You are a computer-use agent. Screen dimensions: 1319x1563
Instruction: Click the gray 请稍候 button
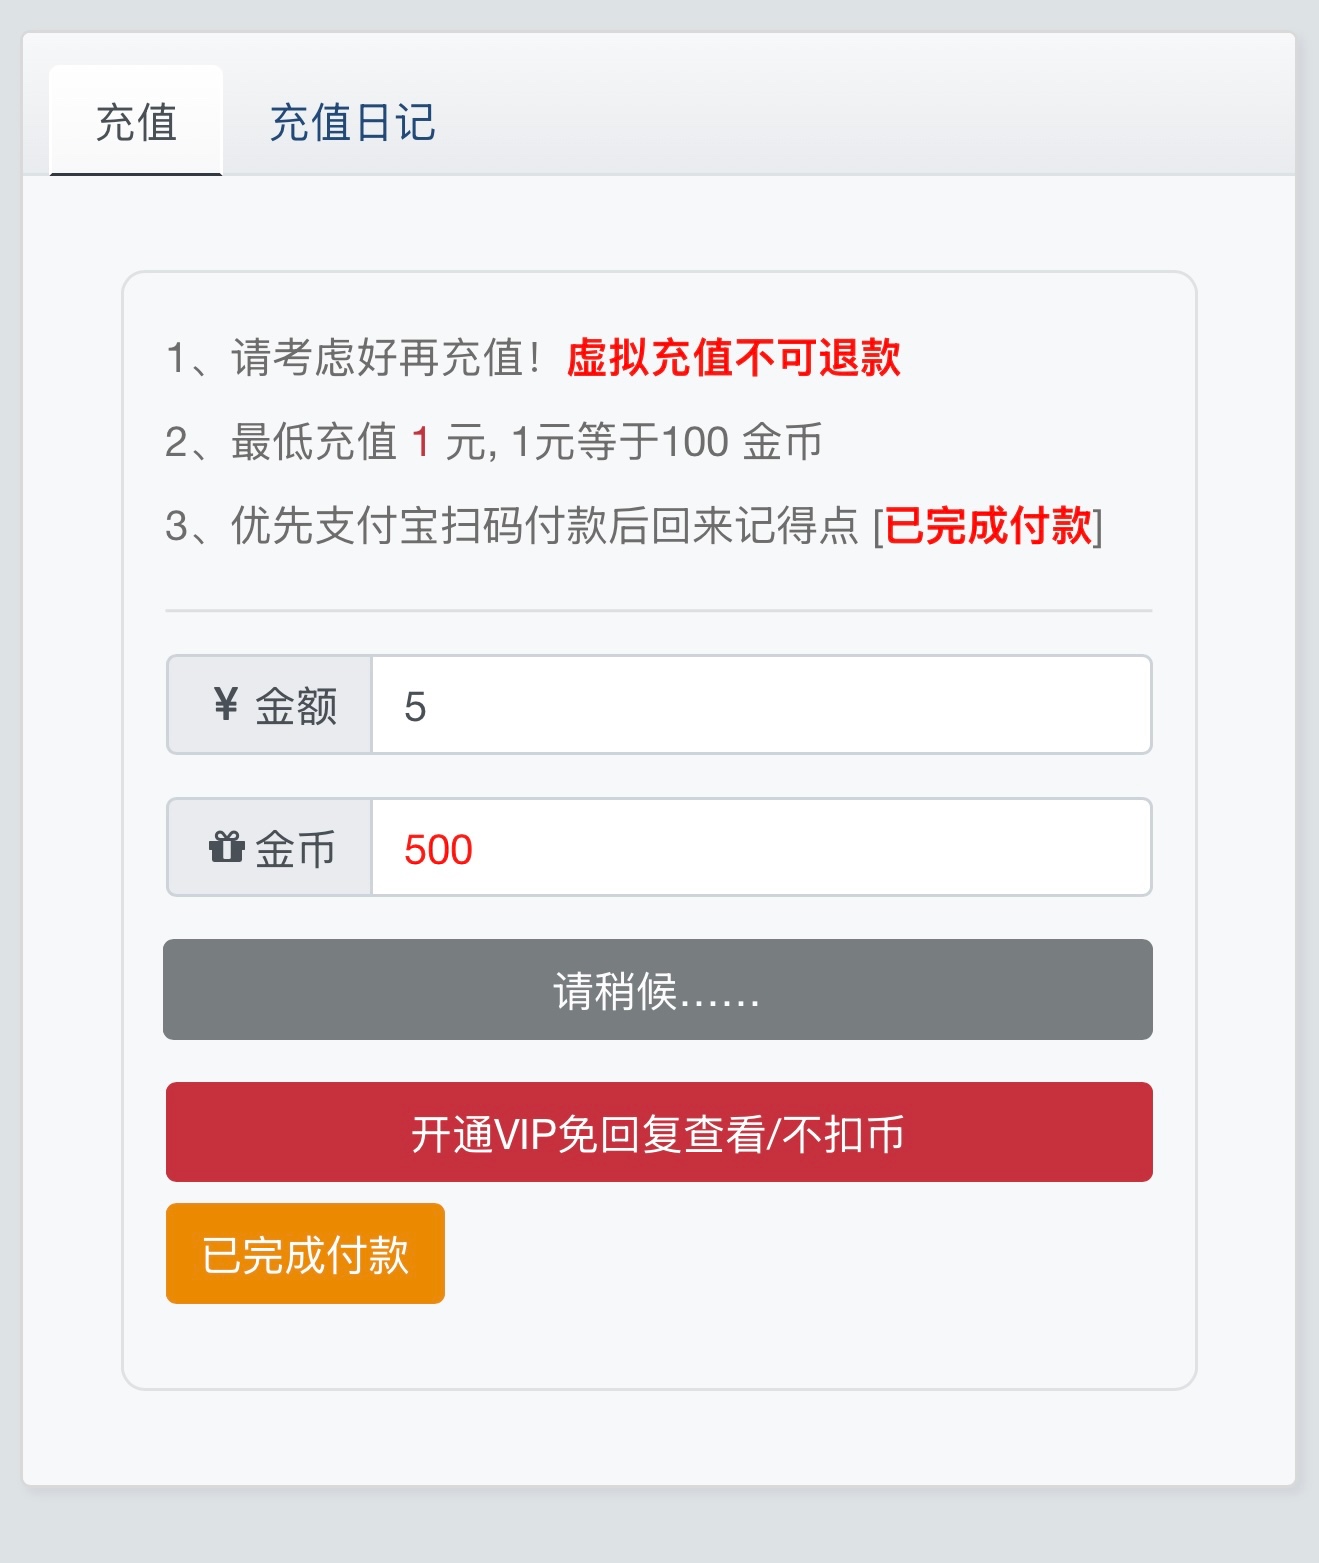coord(658,990)
